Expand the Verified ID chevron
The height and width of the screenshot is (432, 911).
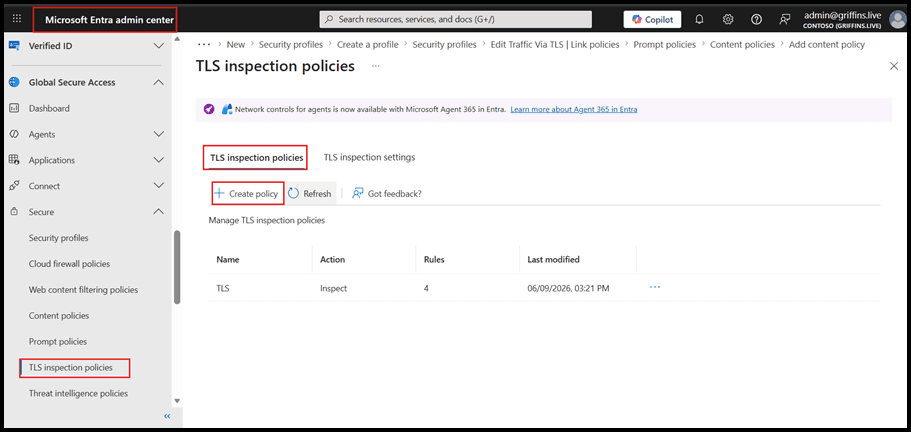[158, 45]
